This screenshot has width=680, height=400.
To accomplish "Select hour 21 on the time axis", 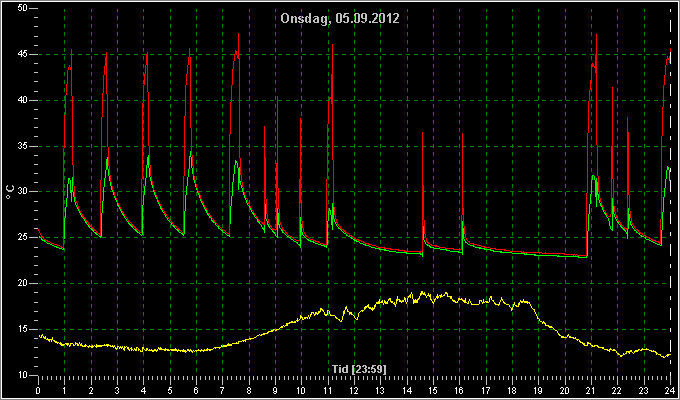I will [591, 390].
